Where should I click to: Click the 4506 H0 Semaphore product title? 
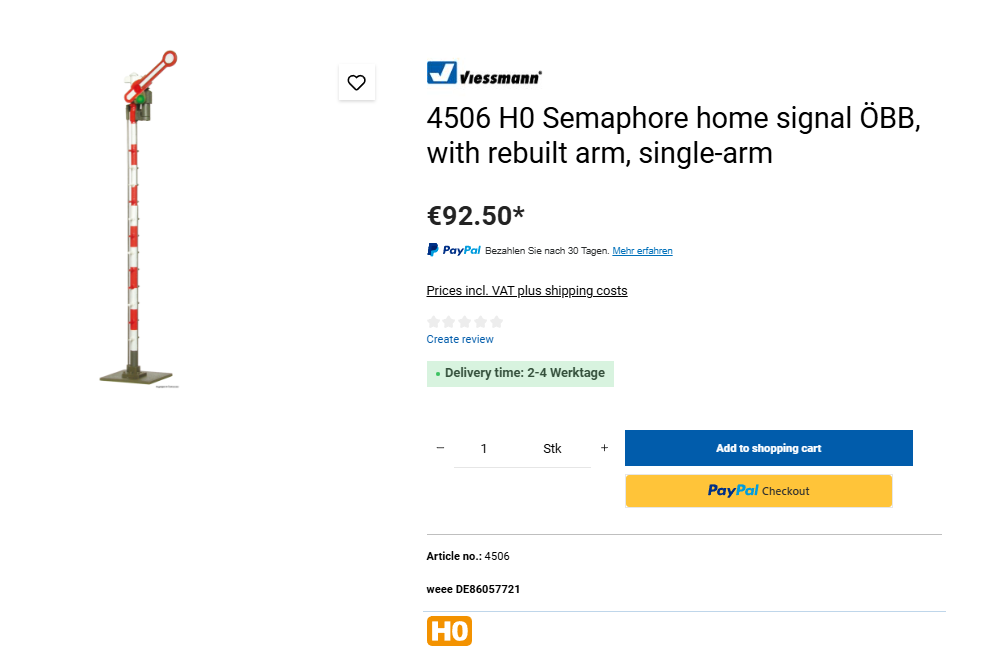pyautogui.click(x=672, y=136)
